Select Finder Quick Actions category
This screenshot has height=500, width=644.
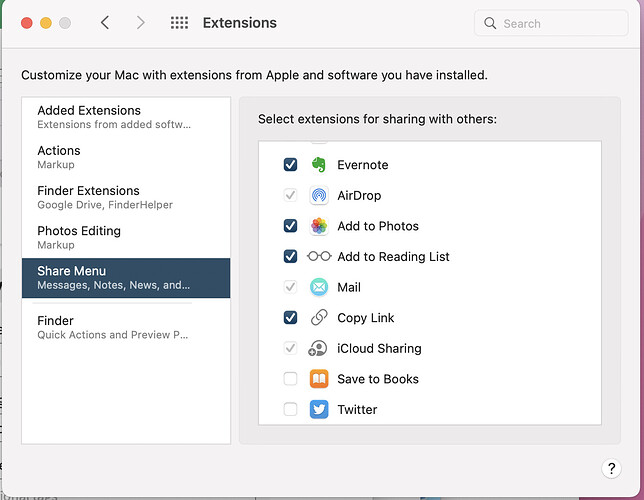[126, 327]
